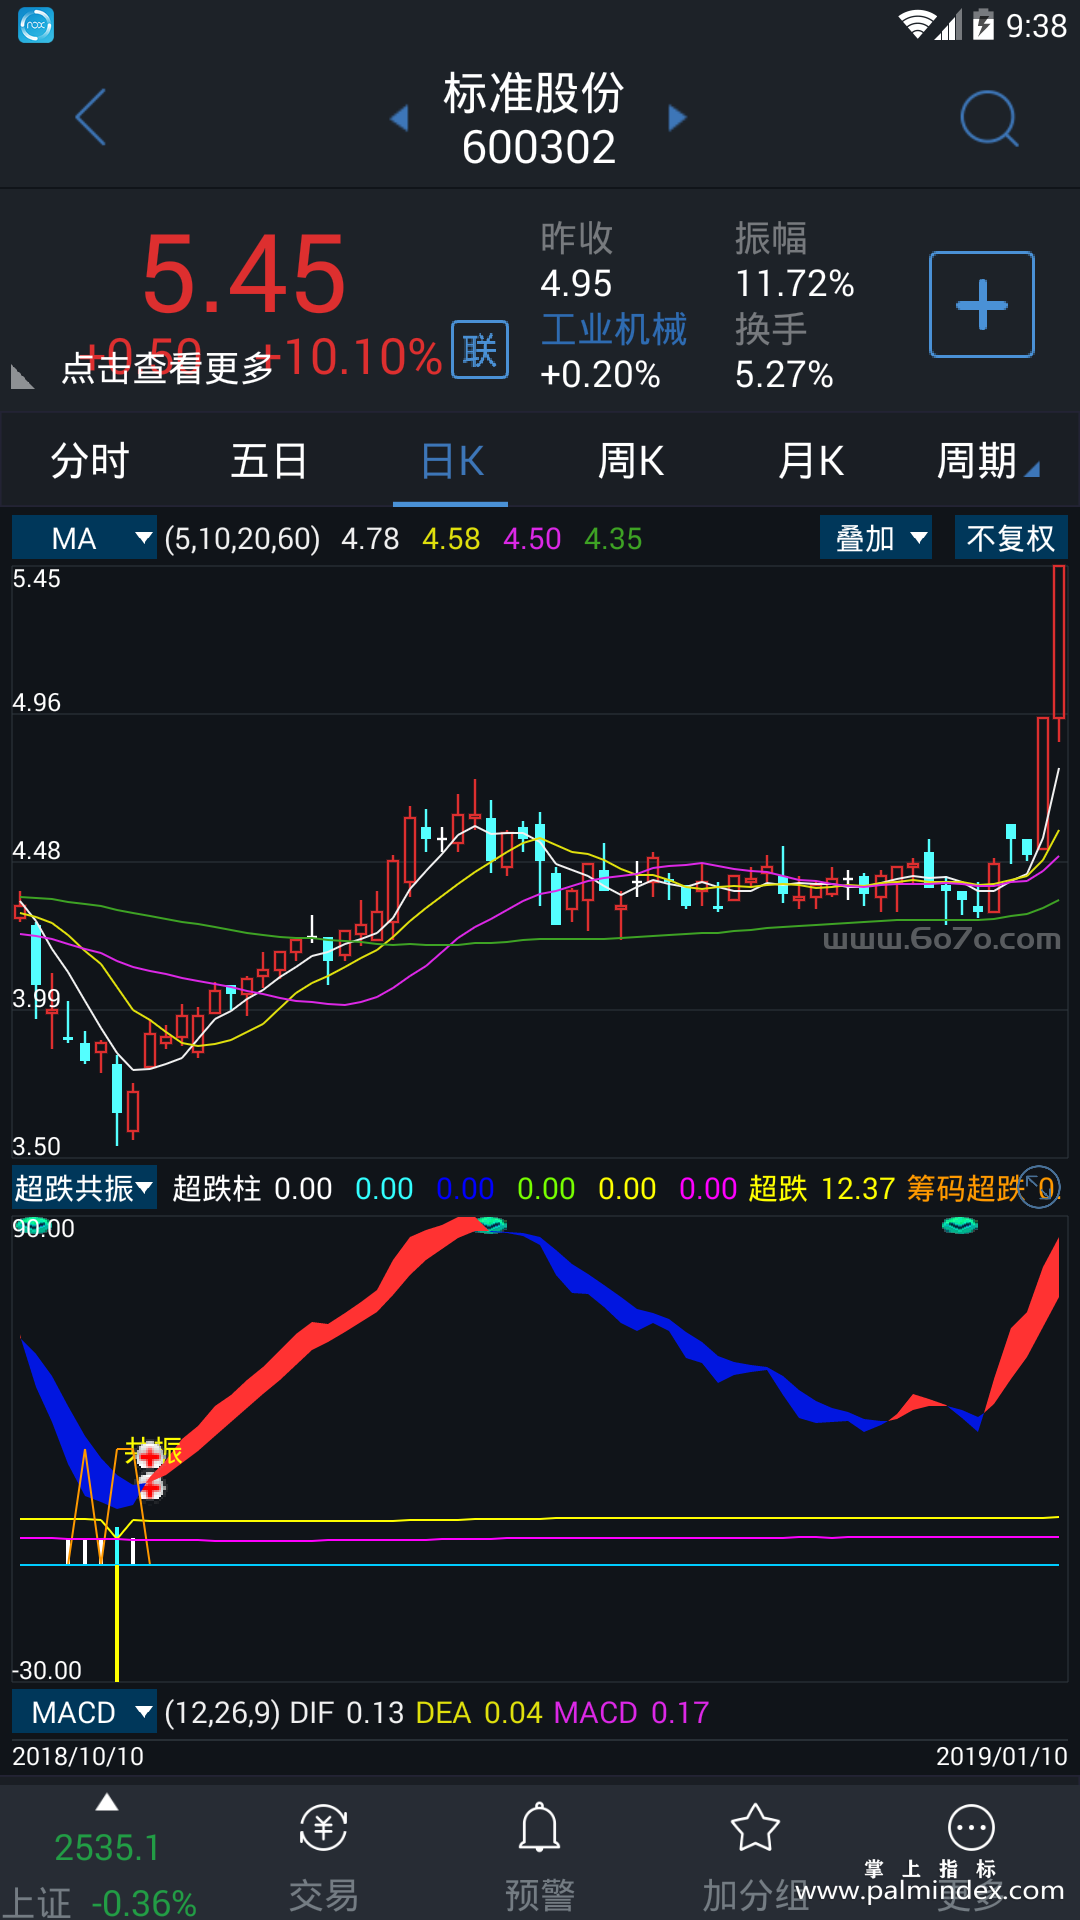Tap the MA60 value 4.35
The image size is (1080, 1920).
(x=613, y=539)
